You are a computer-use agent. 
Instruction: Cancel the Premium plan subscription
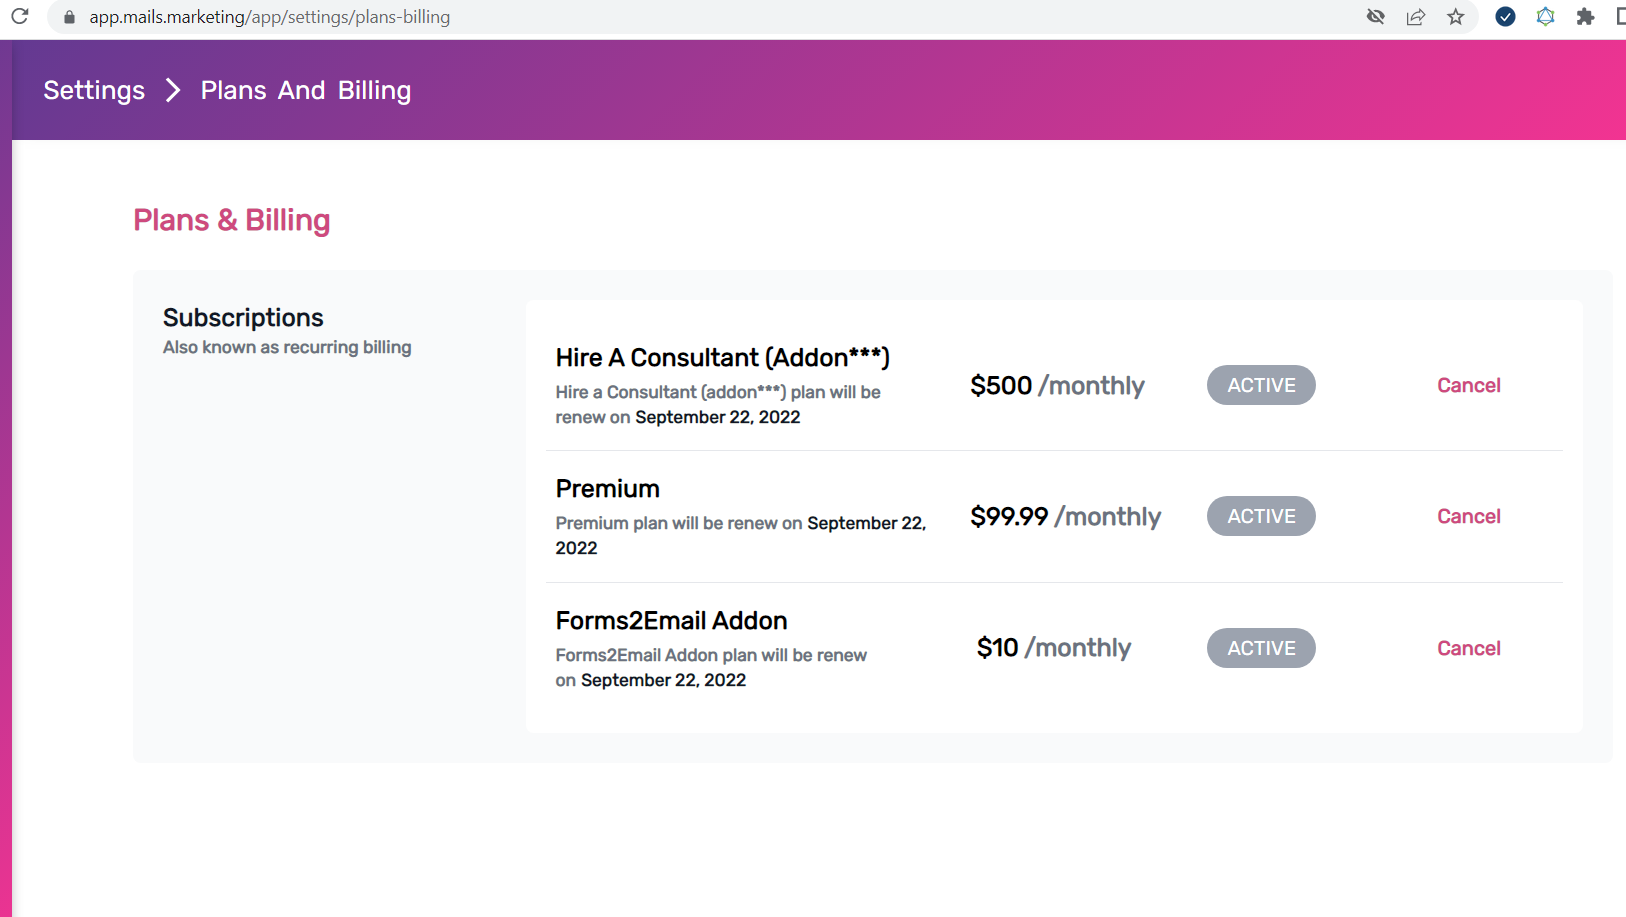[x=1468, y=516]
